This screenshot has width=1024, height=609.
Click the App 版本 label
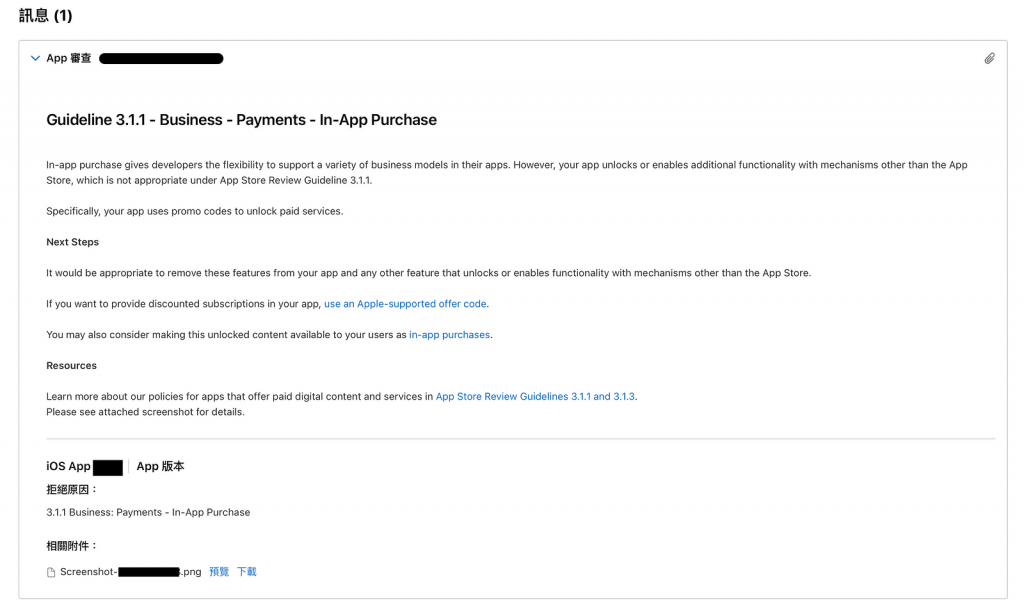(x=160, y=467)
